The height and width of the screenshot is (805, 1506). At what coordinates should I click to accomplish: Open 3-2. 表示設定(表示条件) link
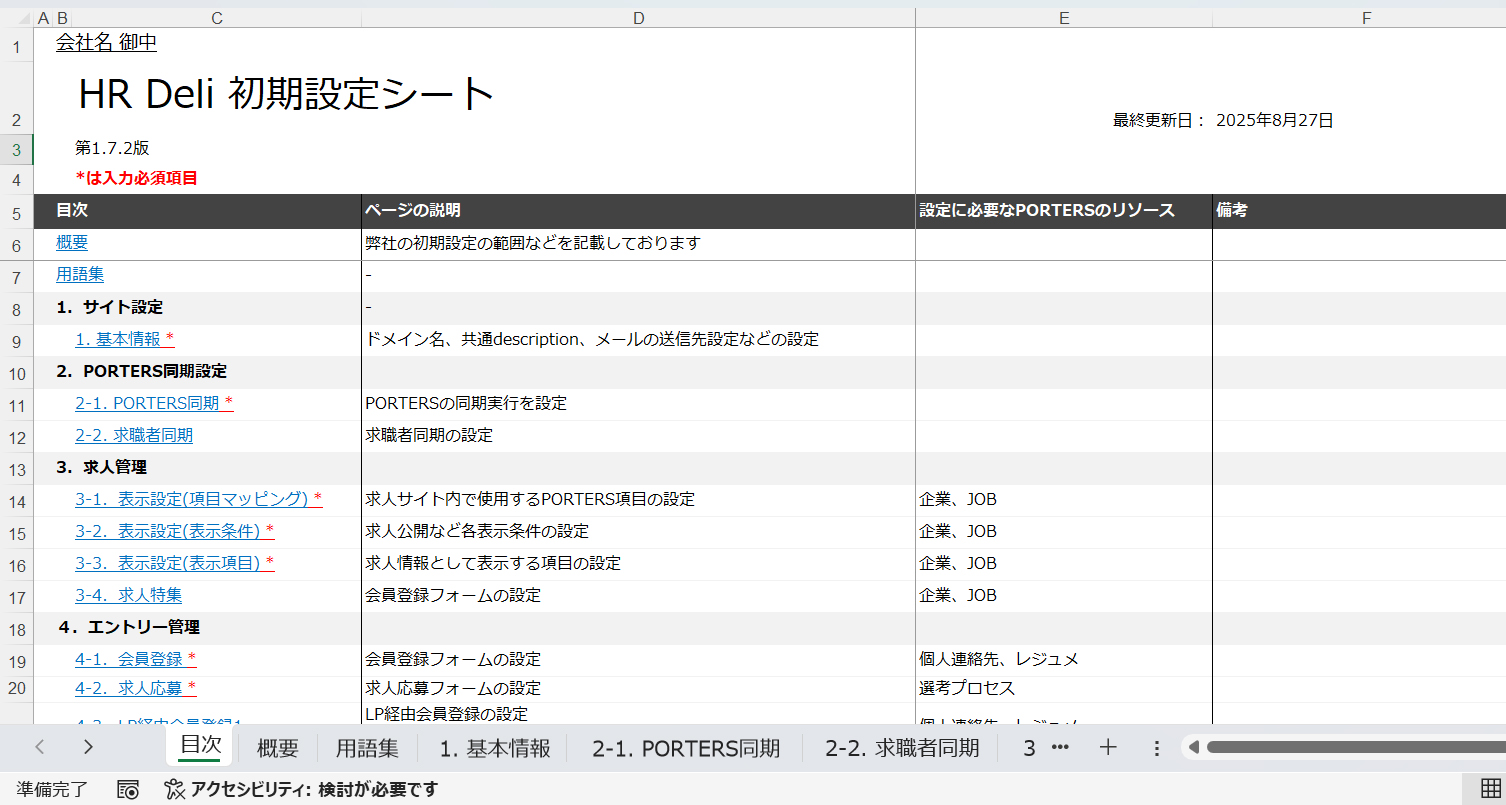pyautogui.click(x=175, y=531)
